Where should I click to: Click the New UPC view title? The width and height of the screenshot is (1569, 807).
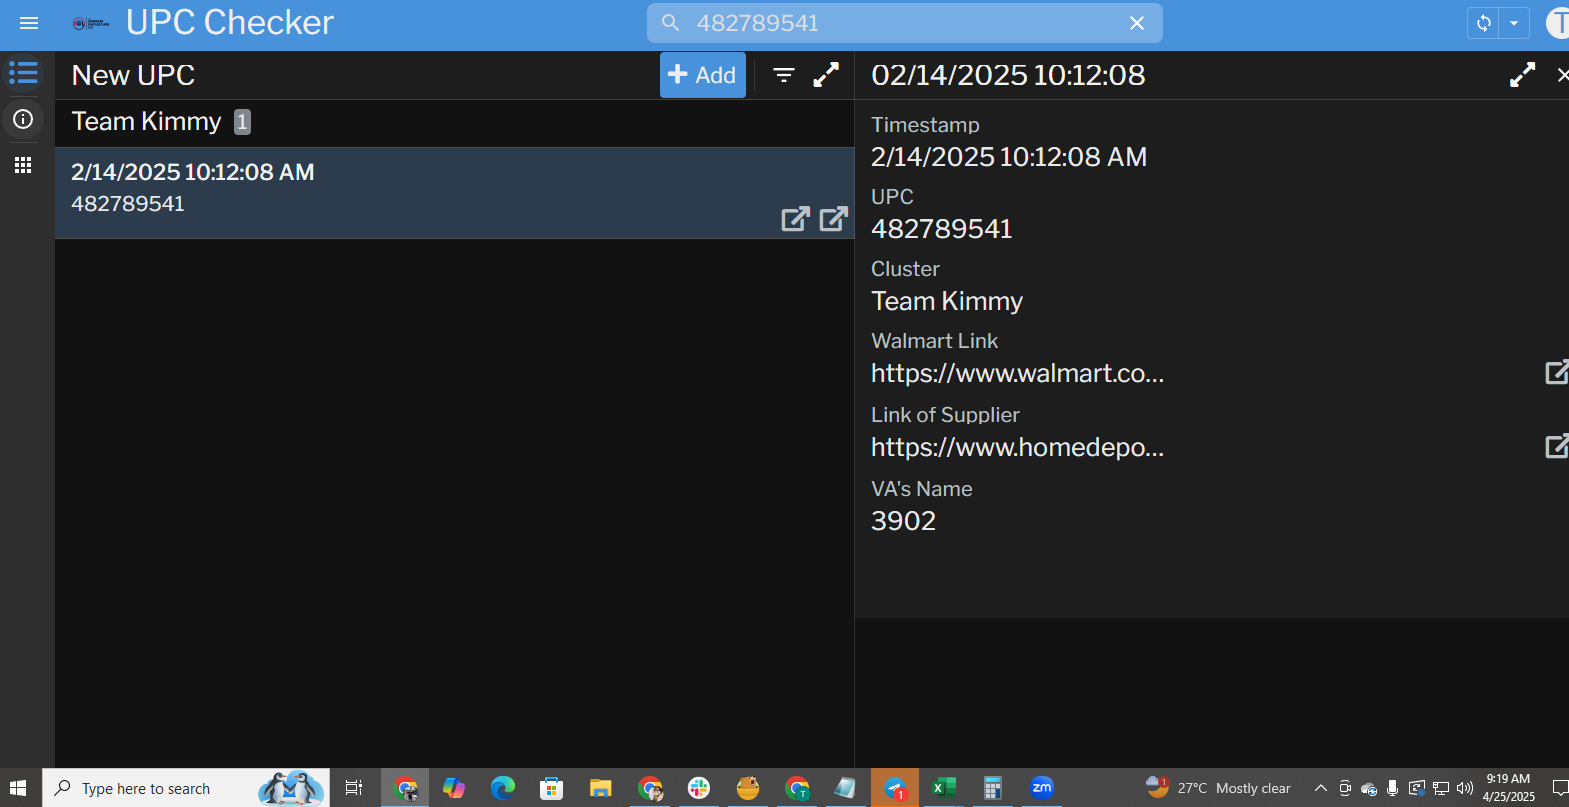click(133, 75)
